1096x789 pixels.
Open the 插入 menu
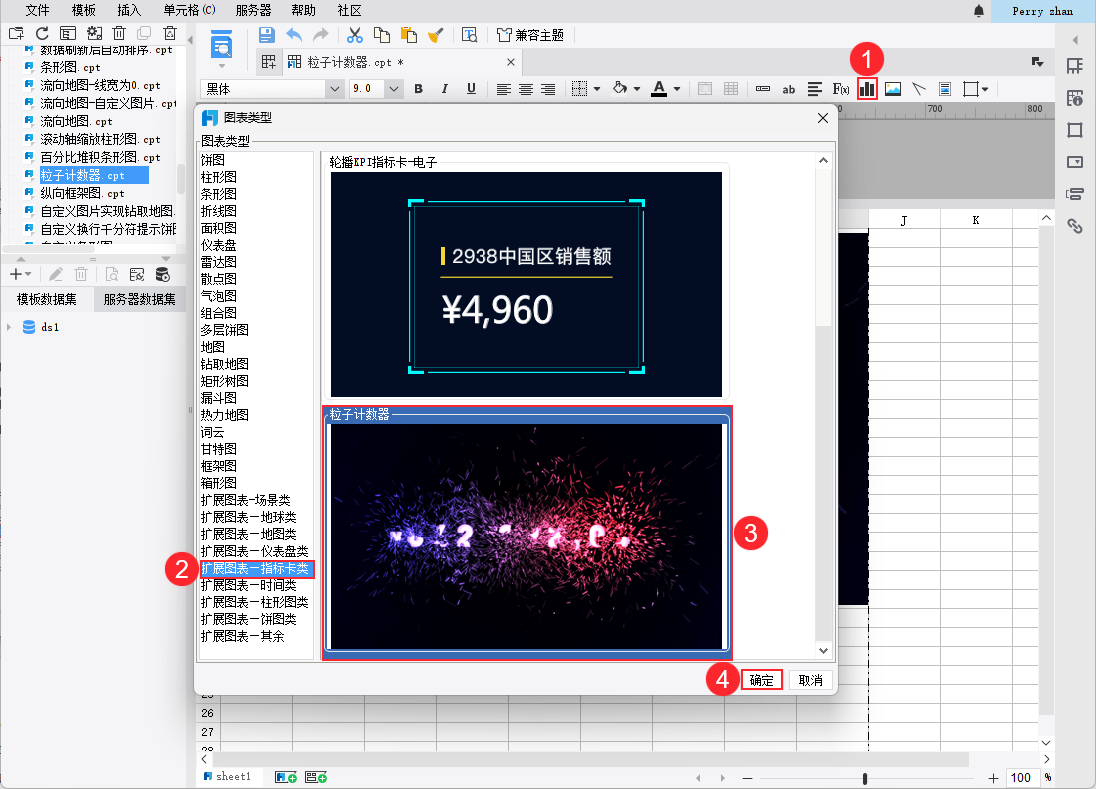[x=129, y=10]
